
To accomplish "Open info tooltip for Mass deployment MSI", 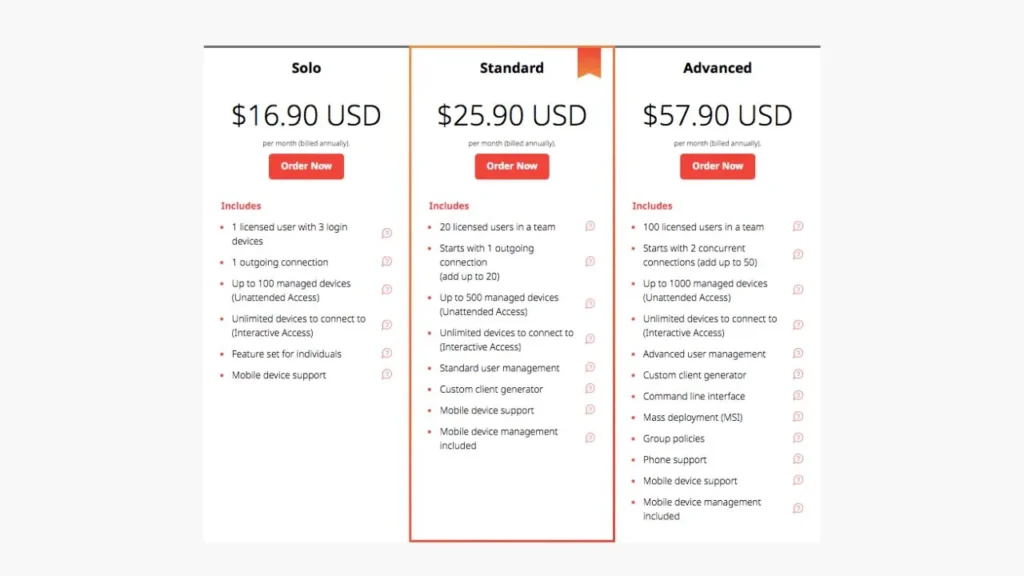I will (x=797, y=417).
